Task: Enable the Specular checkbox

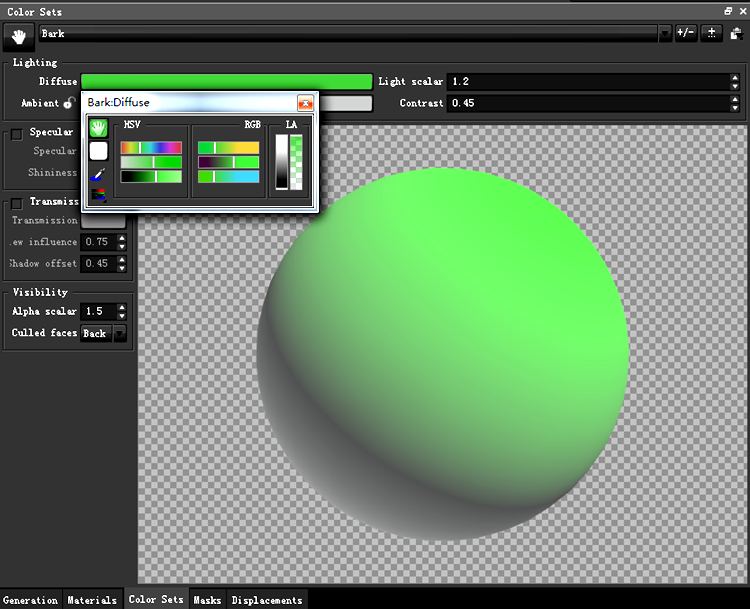Action: [x=17, y=133]
